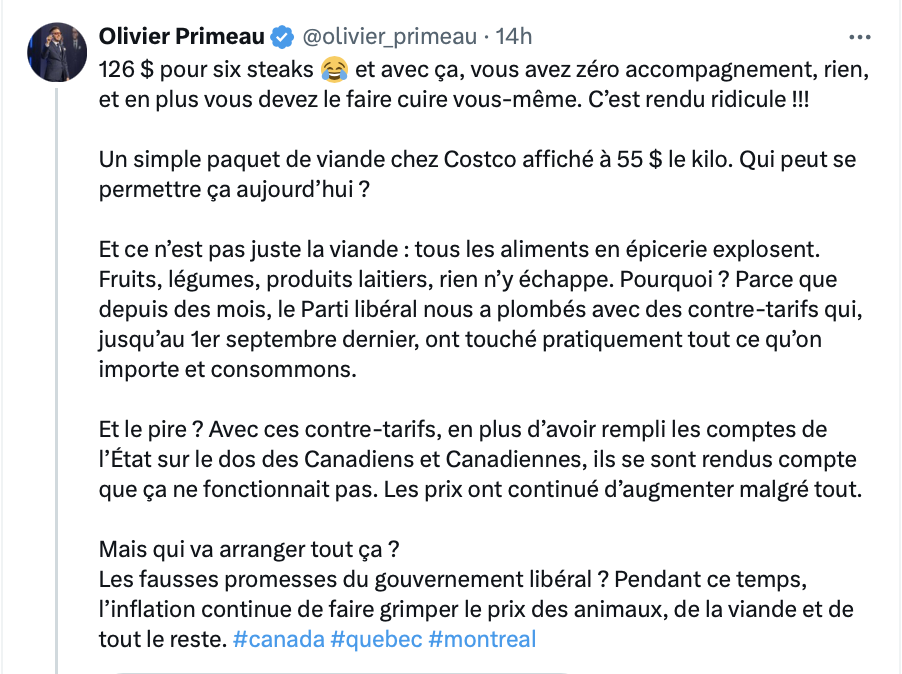Open the profile via the Olivier Primeau display name
The width and height of the screenshot is (902, 674).
click(181, 36)
